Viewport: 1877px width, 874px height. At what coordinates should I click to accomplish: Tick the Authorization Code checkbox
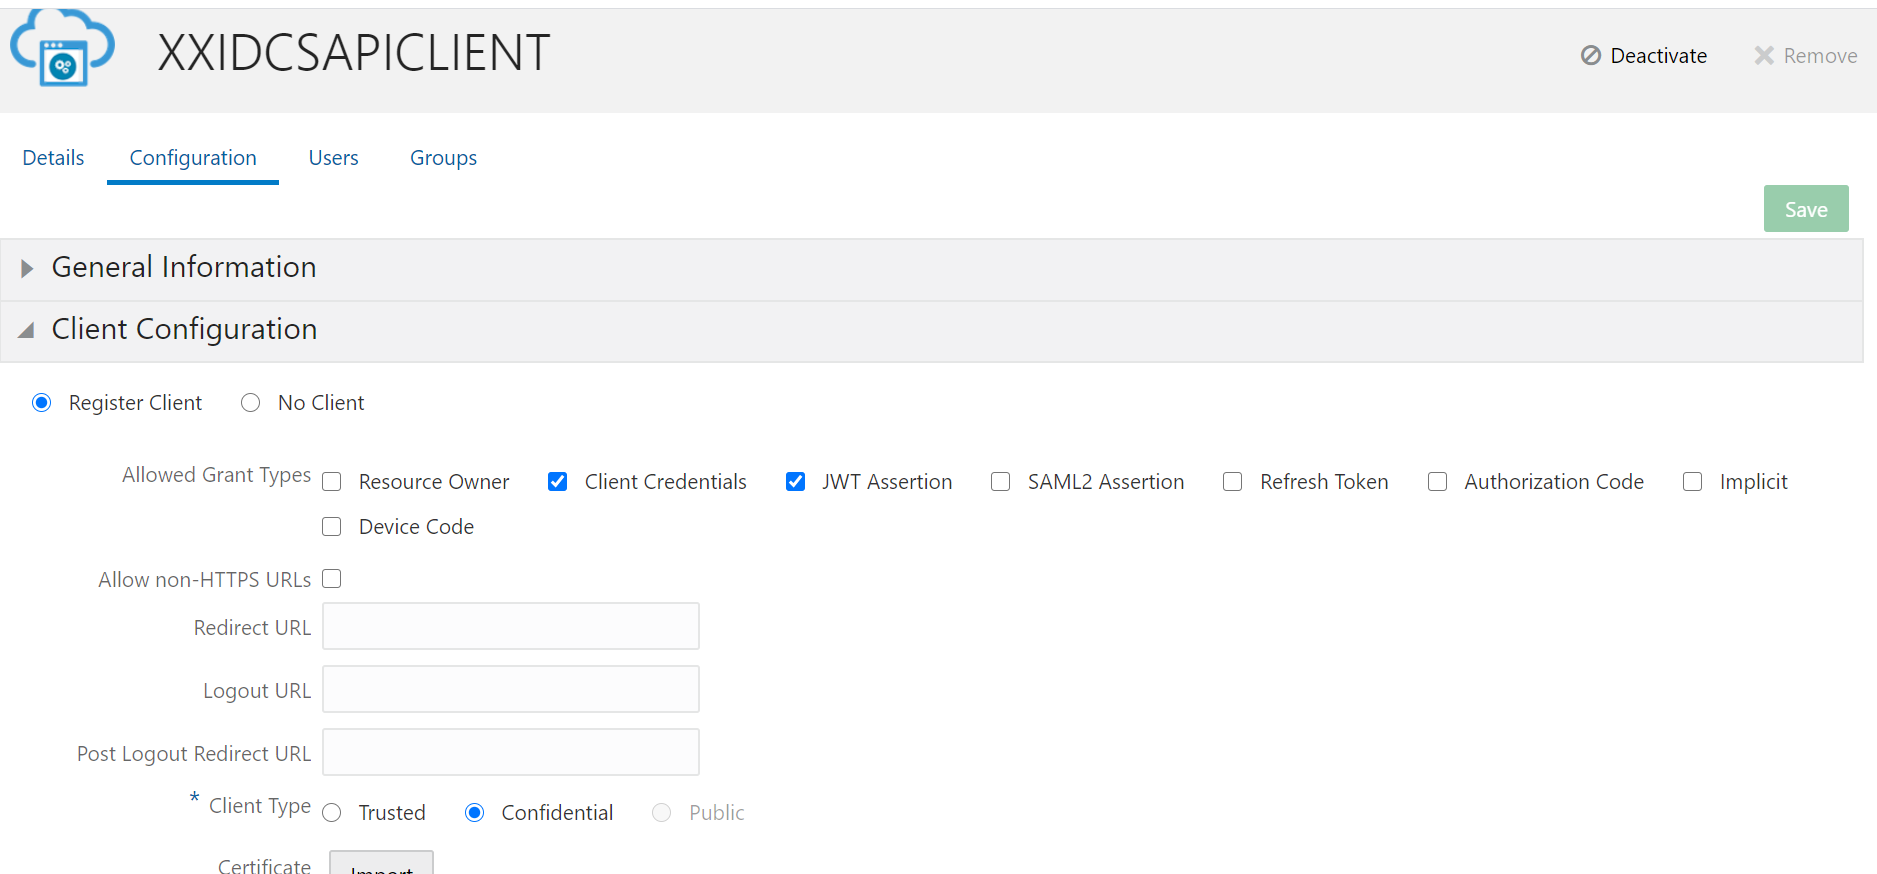tap(1438, 482)
